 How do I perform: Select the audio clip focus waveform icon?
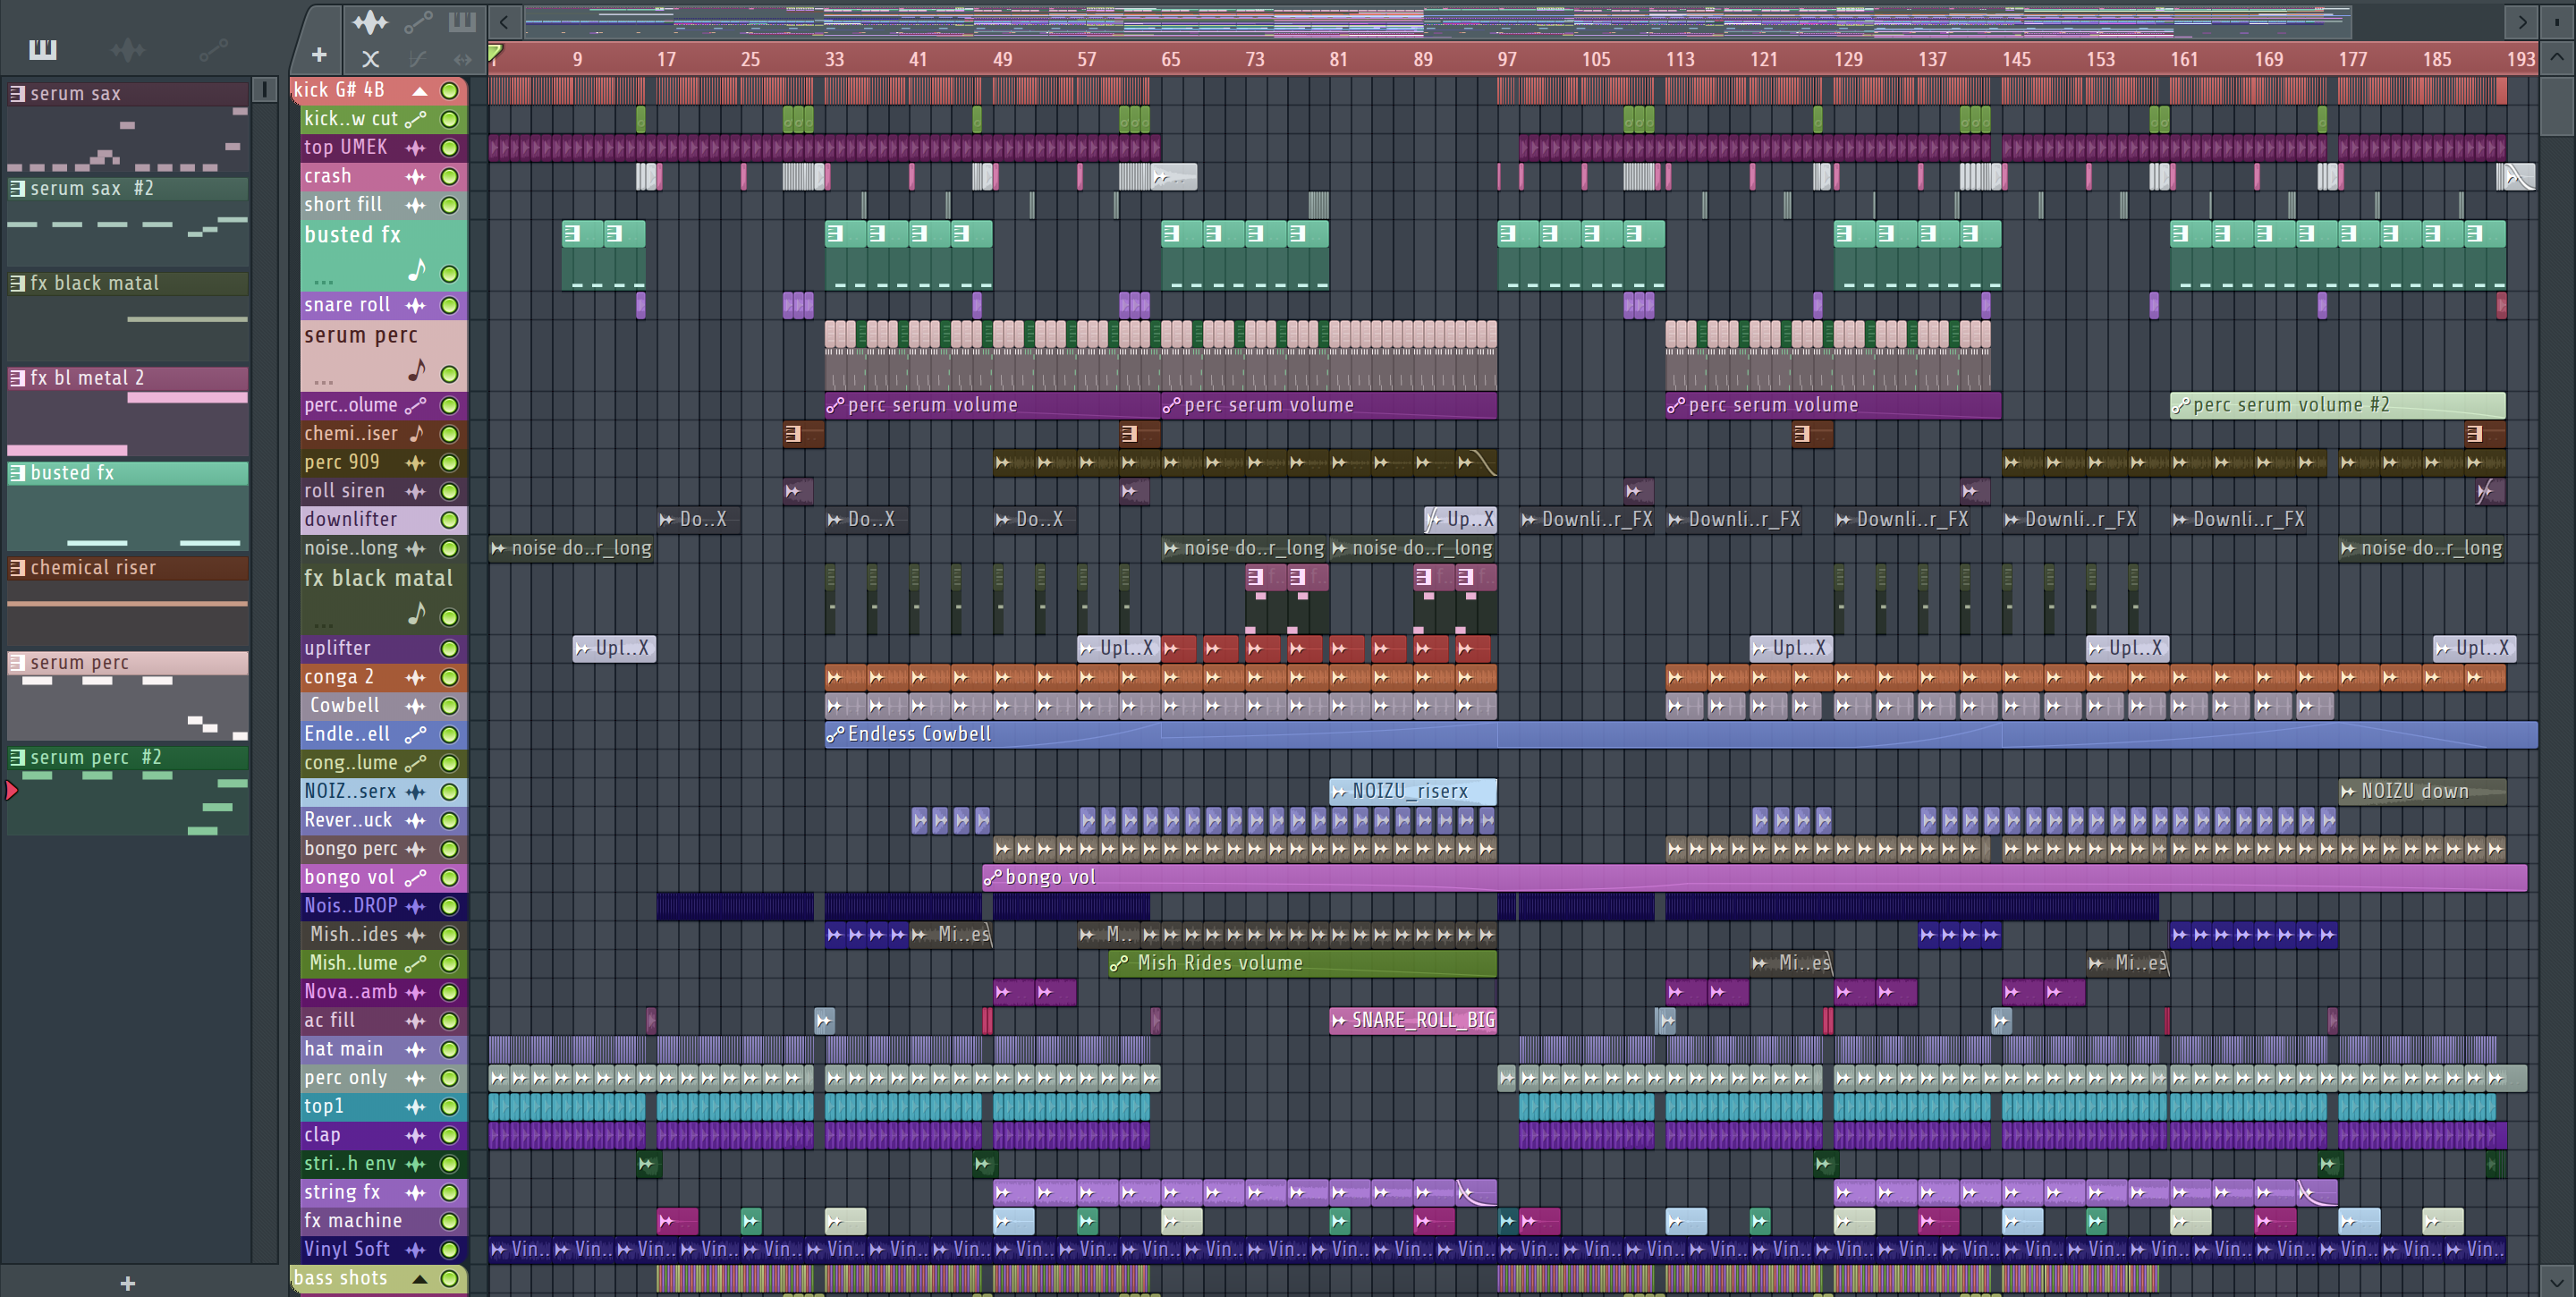click(x=370, y=21)
